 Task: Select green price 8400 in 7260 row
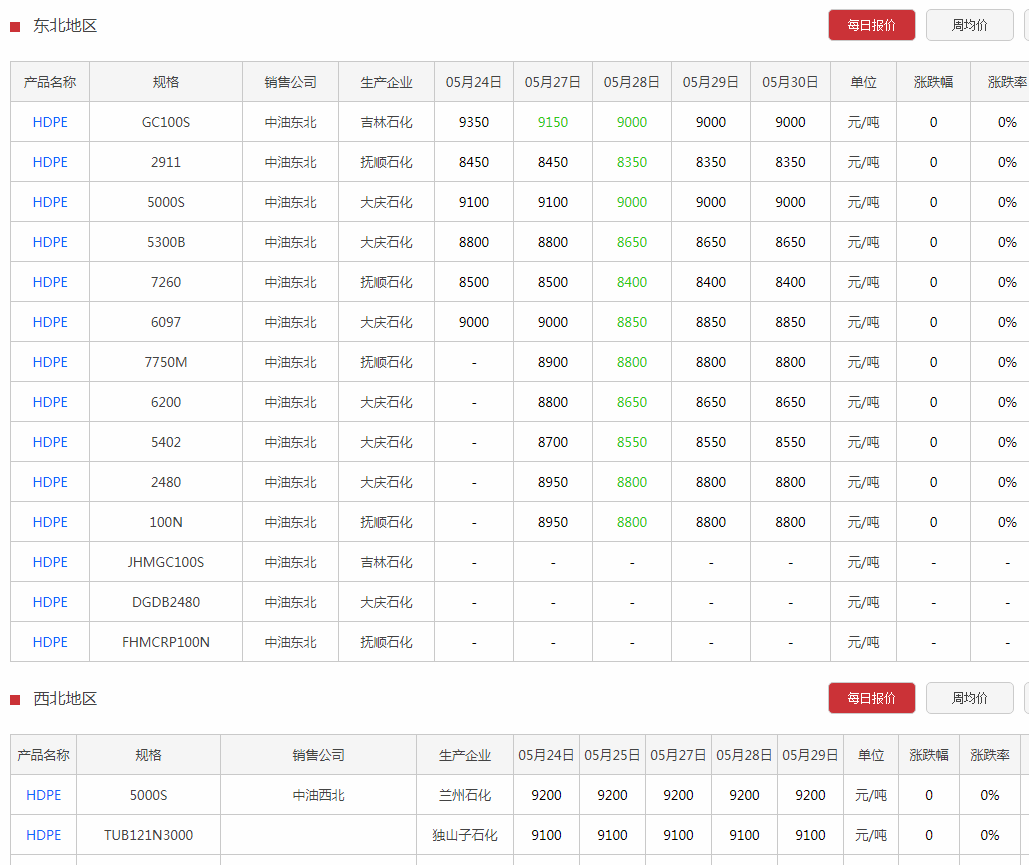click(631, 282)
